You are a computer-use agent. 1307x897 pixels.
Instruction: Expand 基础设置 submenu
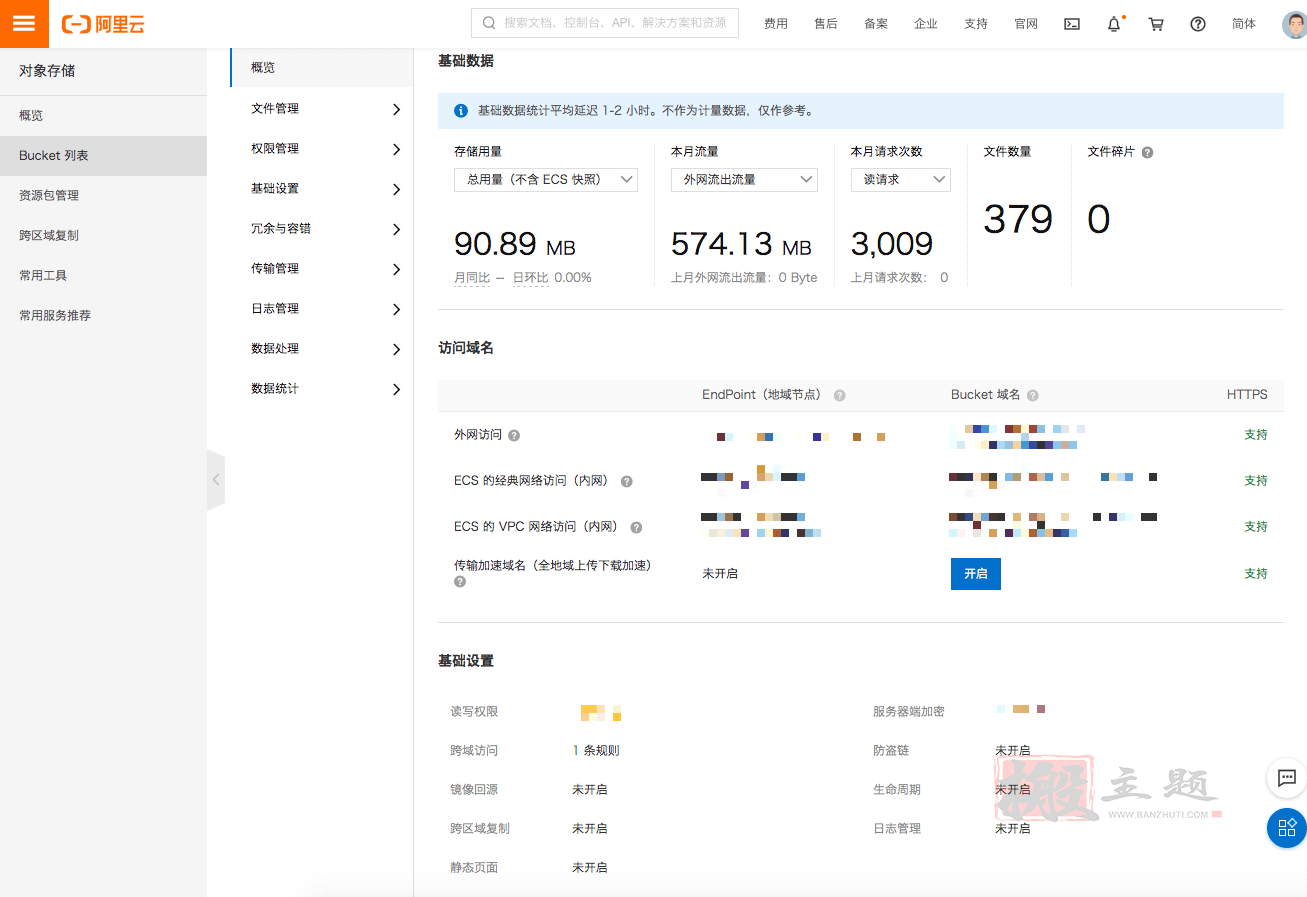322,188
